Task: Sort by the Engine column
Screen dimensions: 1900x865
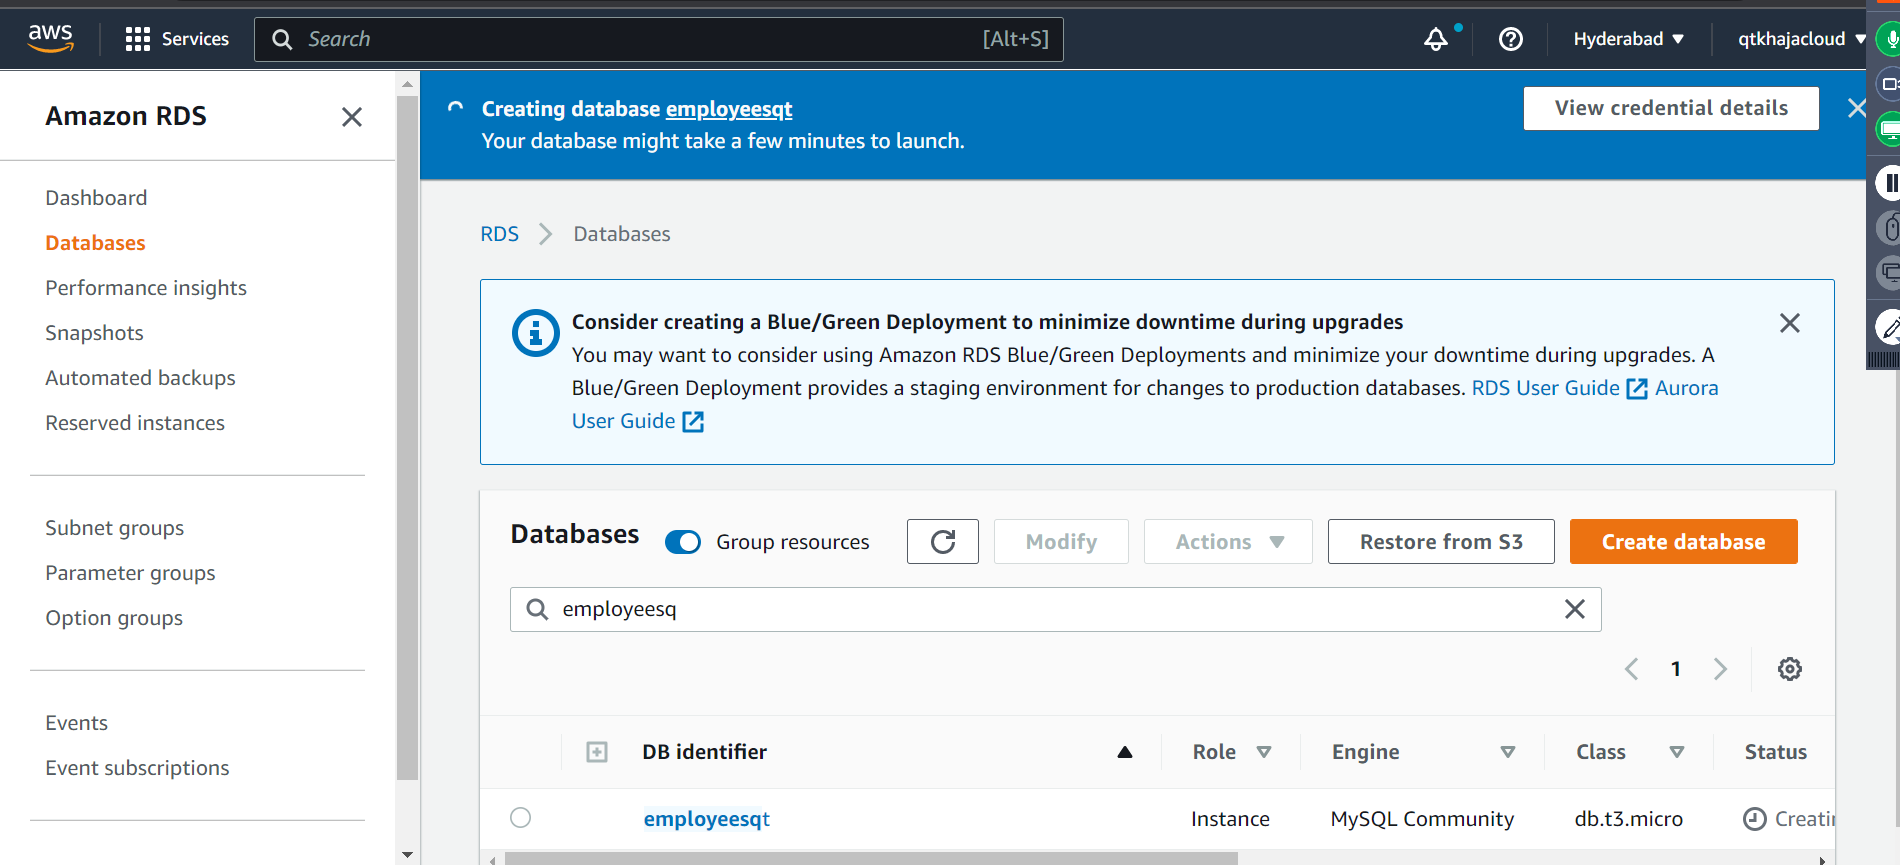Action: 1423,752
